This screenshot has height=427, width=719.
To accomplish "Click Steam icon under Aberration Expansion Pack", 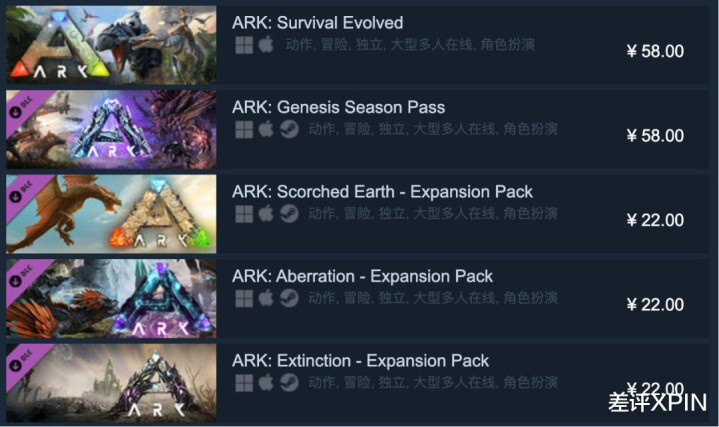I will click(x=289, y=298).
